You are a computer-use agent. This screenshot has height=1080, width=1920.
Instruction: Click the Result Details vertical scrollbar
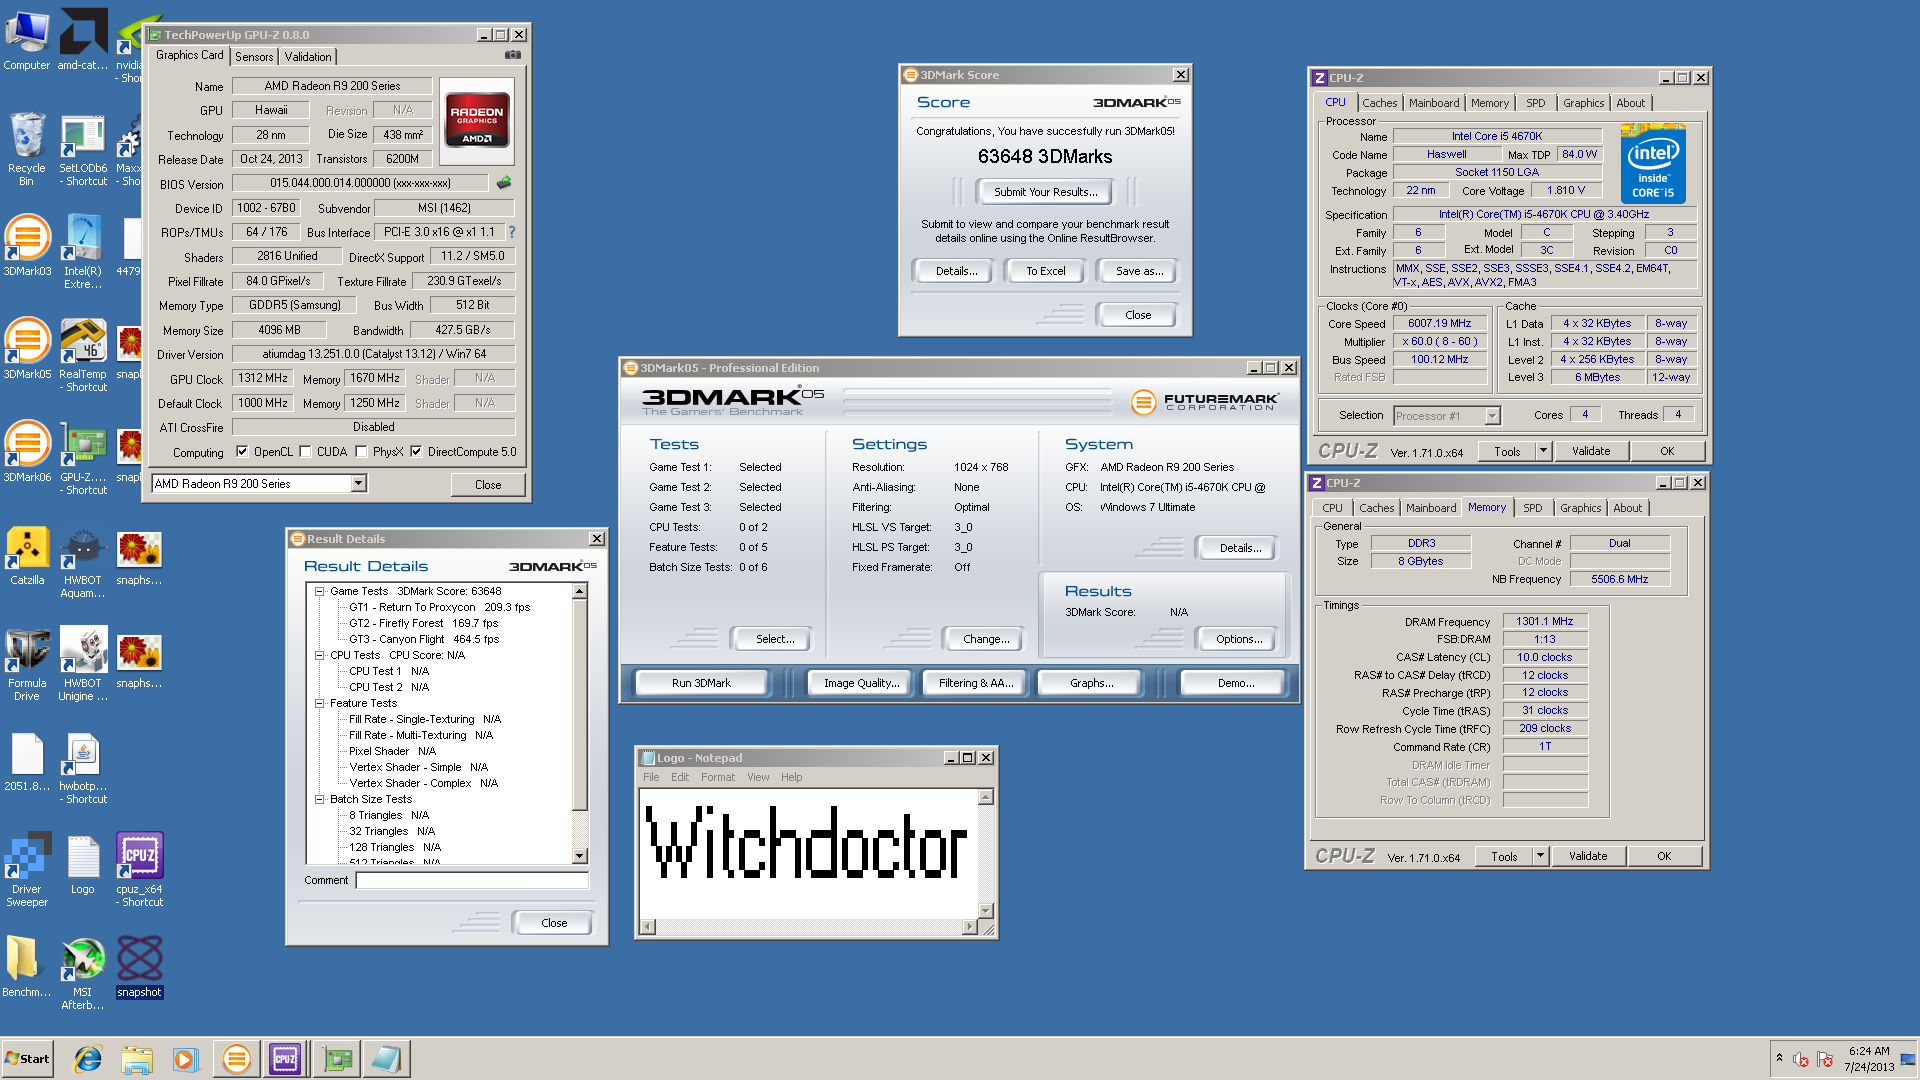pos(580,724)
